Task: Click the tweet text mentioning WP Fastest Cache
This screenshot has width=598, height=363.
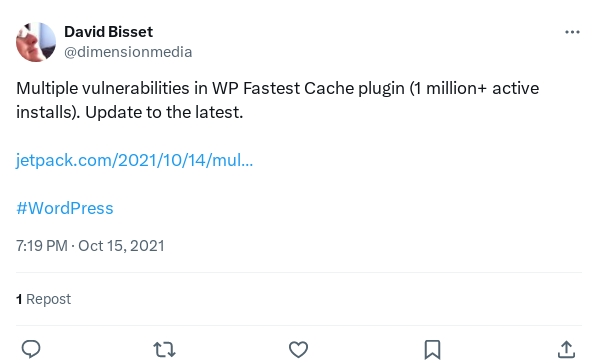Action: click(278, 100)
